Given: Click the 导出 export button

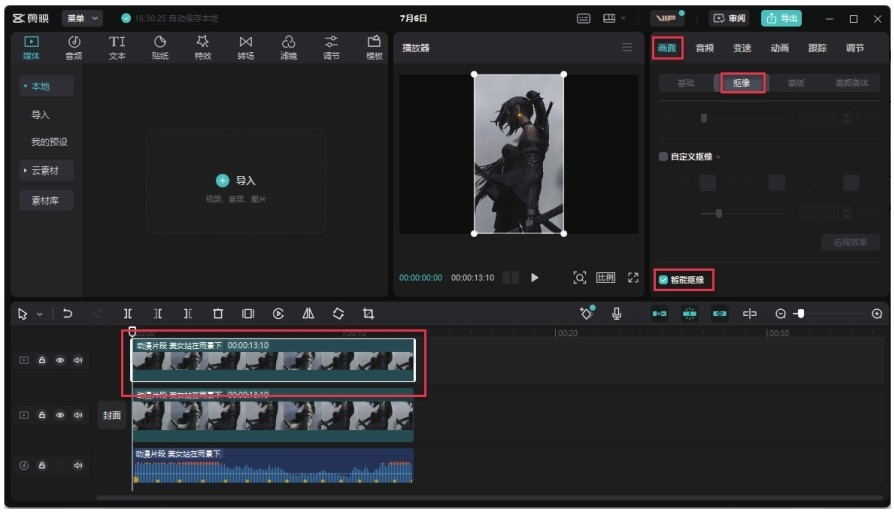Looking at the screenshot, I should (781, 18).
